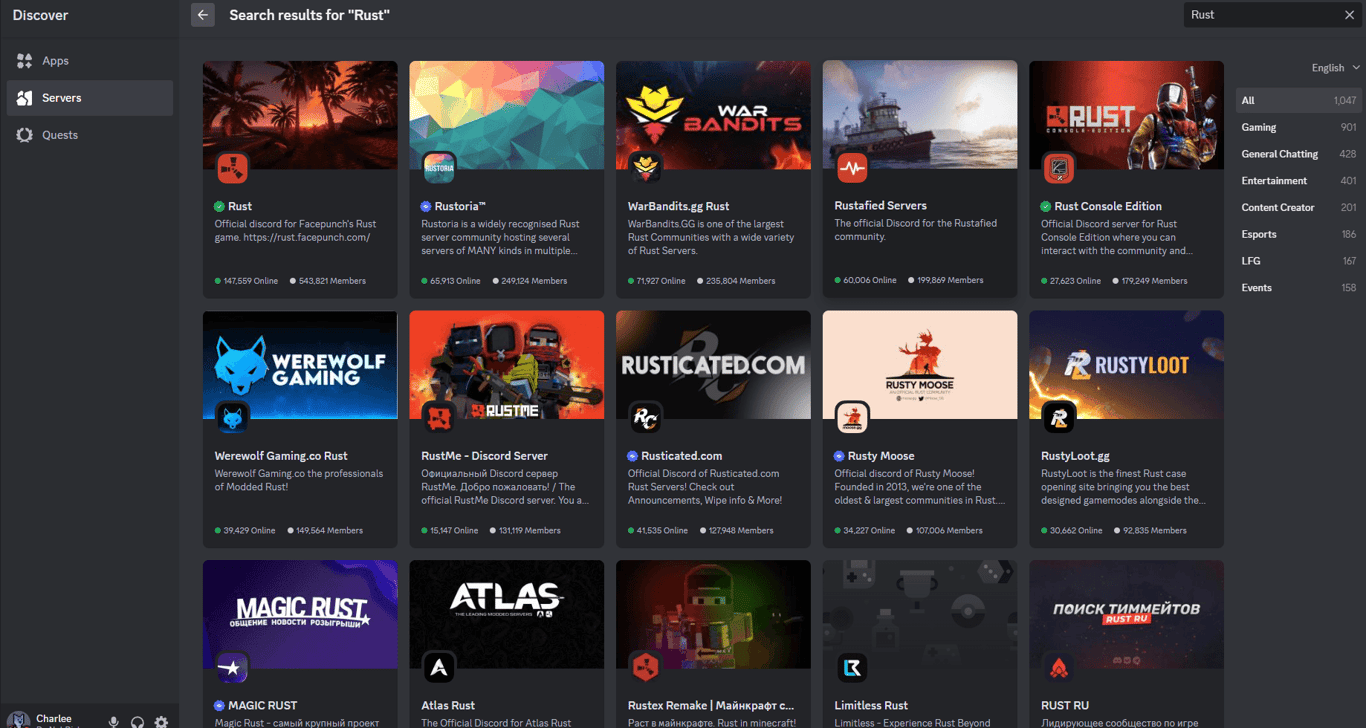Open the Rusty Moose server title

(881, 456)
